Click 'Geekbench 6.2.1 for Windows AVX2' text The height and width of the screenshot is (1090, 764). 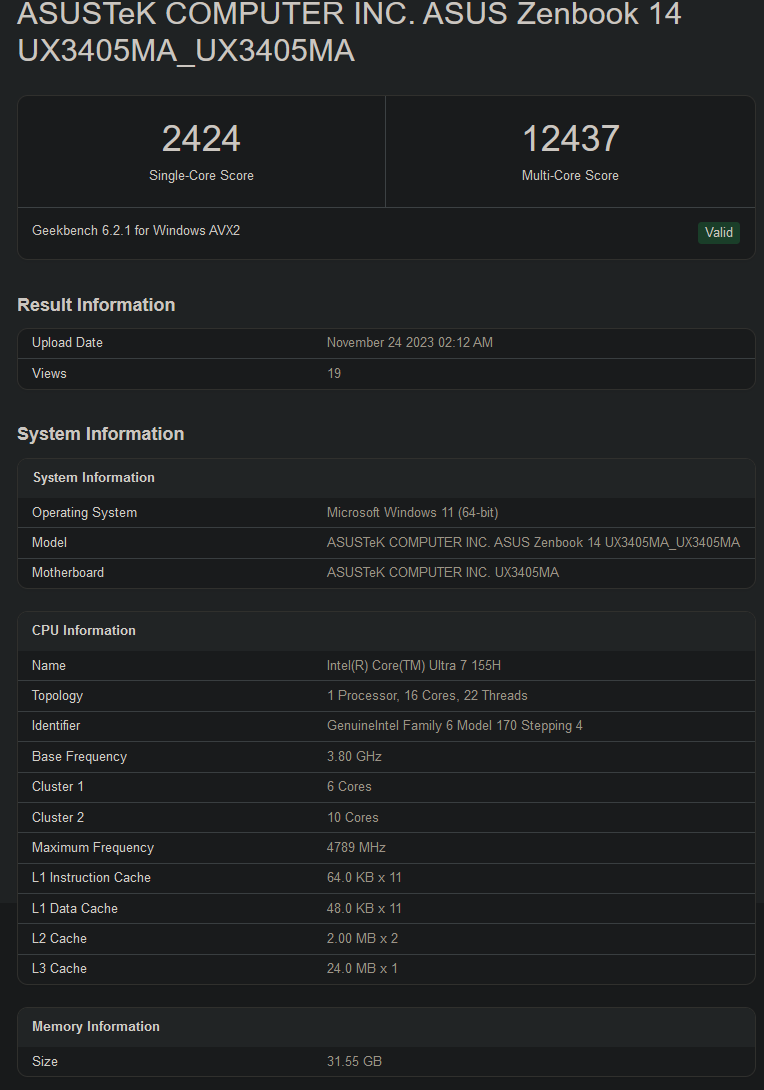[x=136, y=230]
